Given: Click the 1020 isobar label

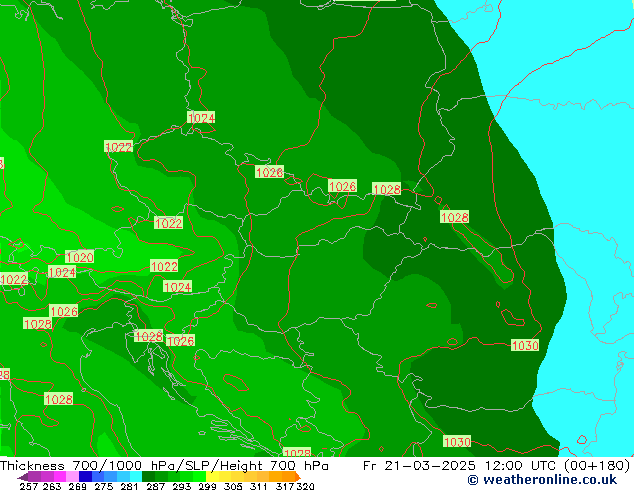Looking at the screenshot, I should [80, 257].
